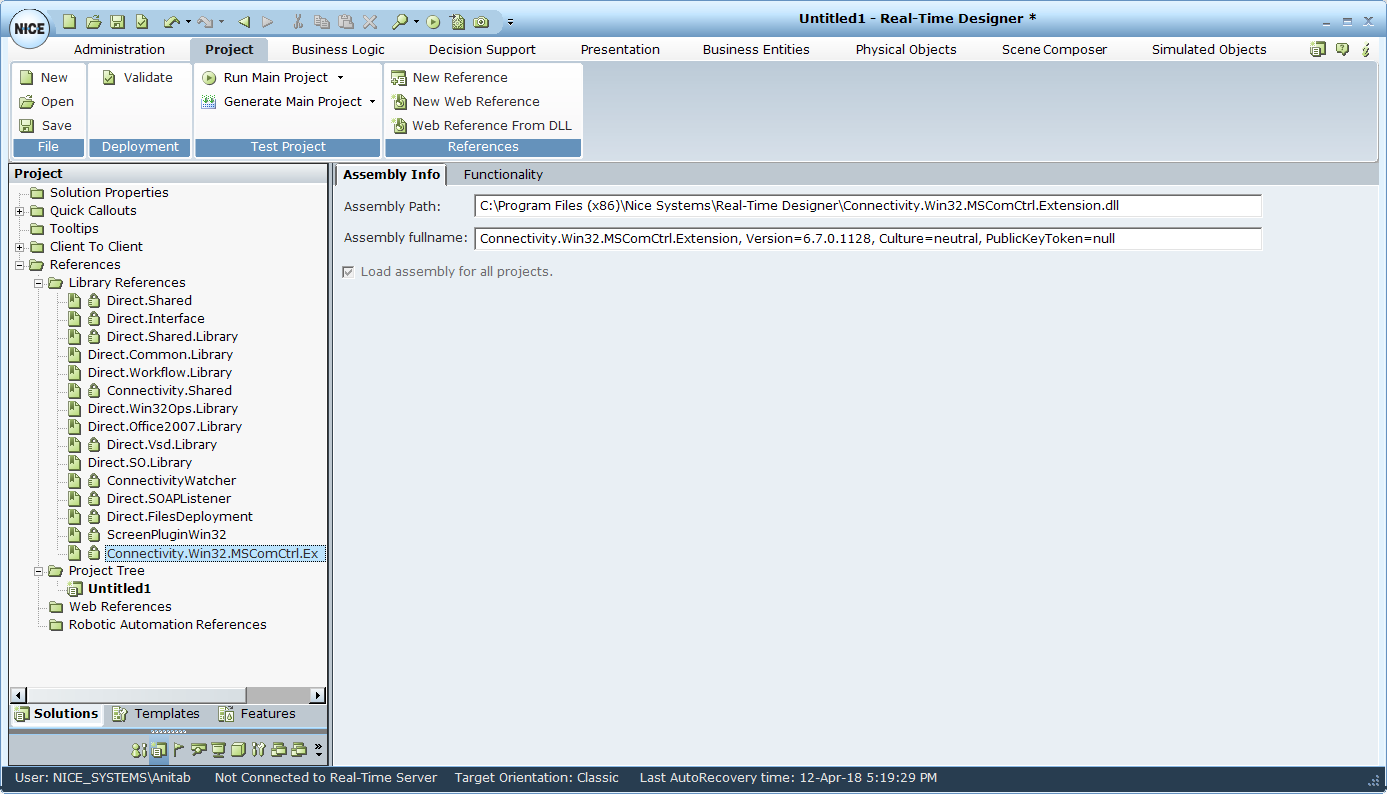
Task: Switch to the Business Logic ribbon tab
Action: (x=338, y=49)
